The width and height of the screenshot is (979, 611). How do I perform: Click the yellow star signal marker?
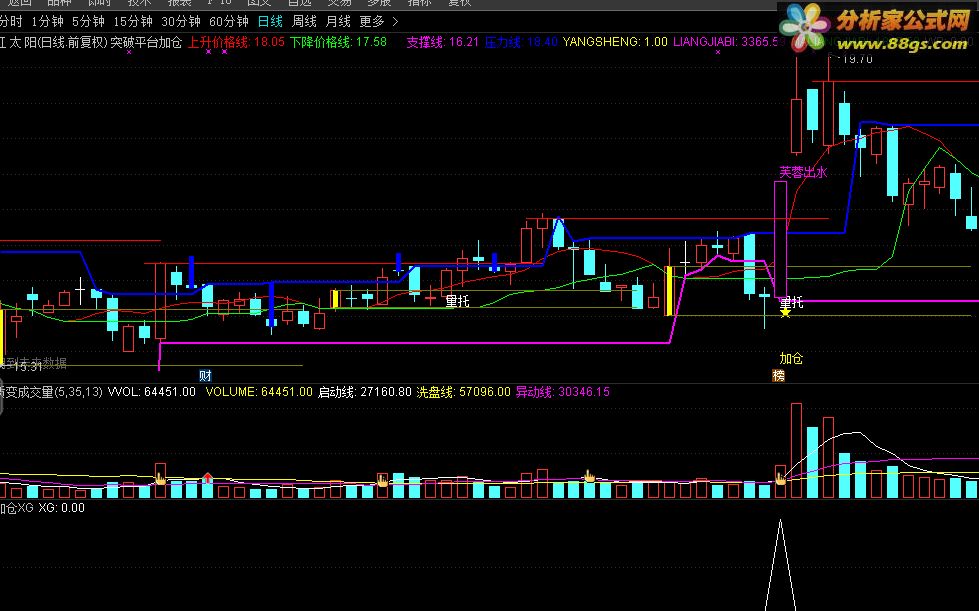pos(785,312)
